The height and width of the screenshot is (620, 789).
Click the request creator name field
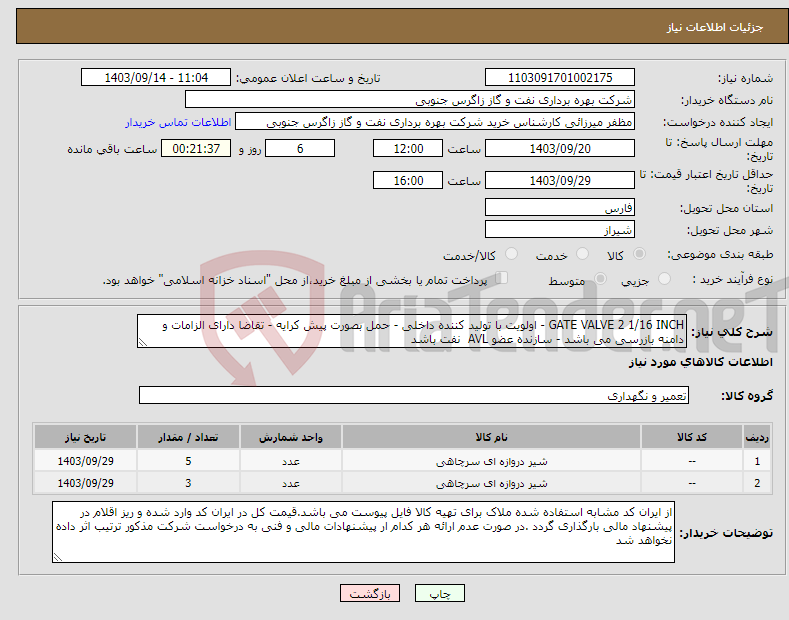tap(435, 122)
